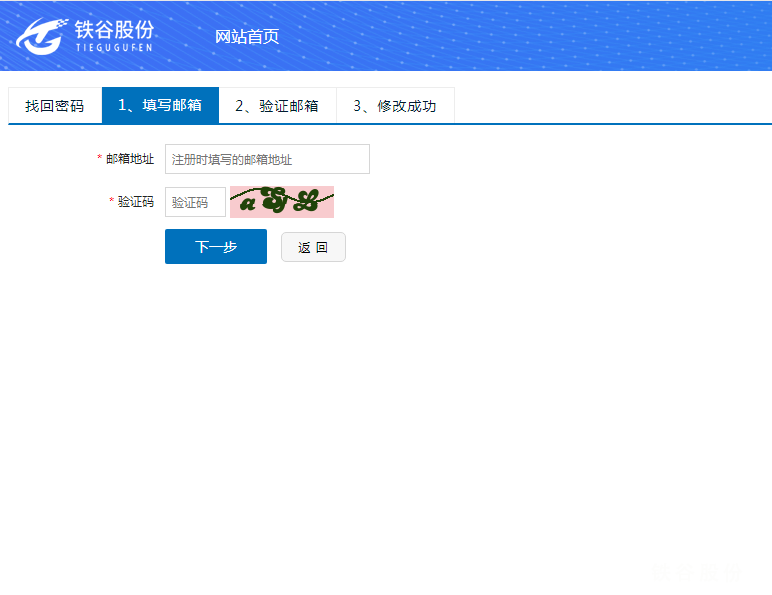Refresh the captcha image
Image resolution: width=772 pixels, height=595 pixels.
pyautogui.click(x=282, y=202)
